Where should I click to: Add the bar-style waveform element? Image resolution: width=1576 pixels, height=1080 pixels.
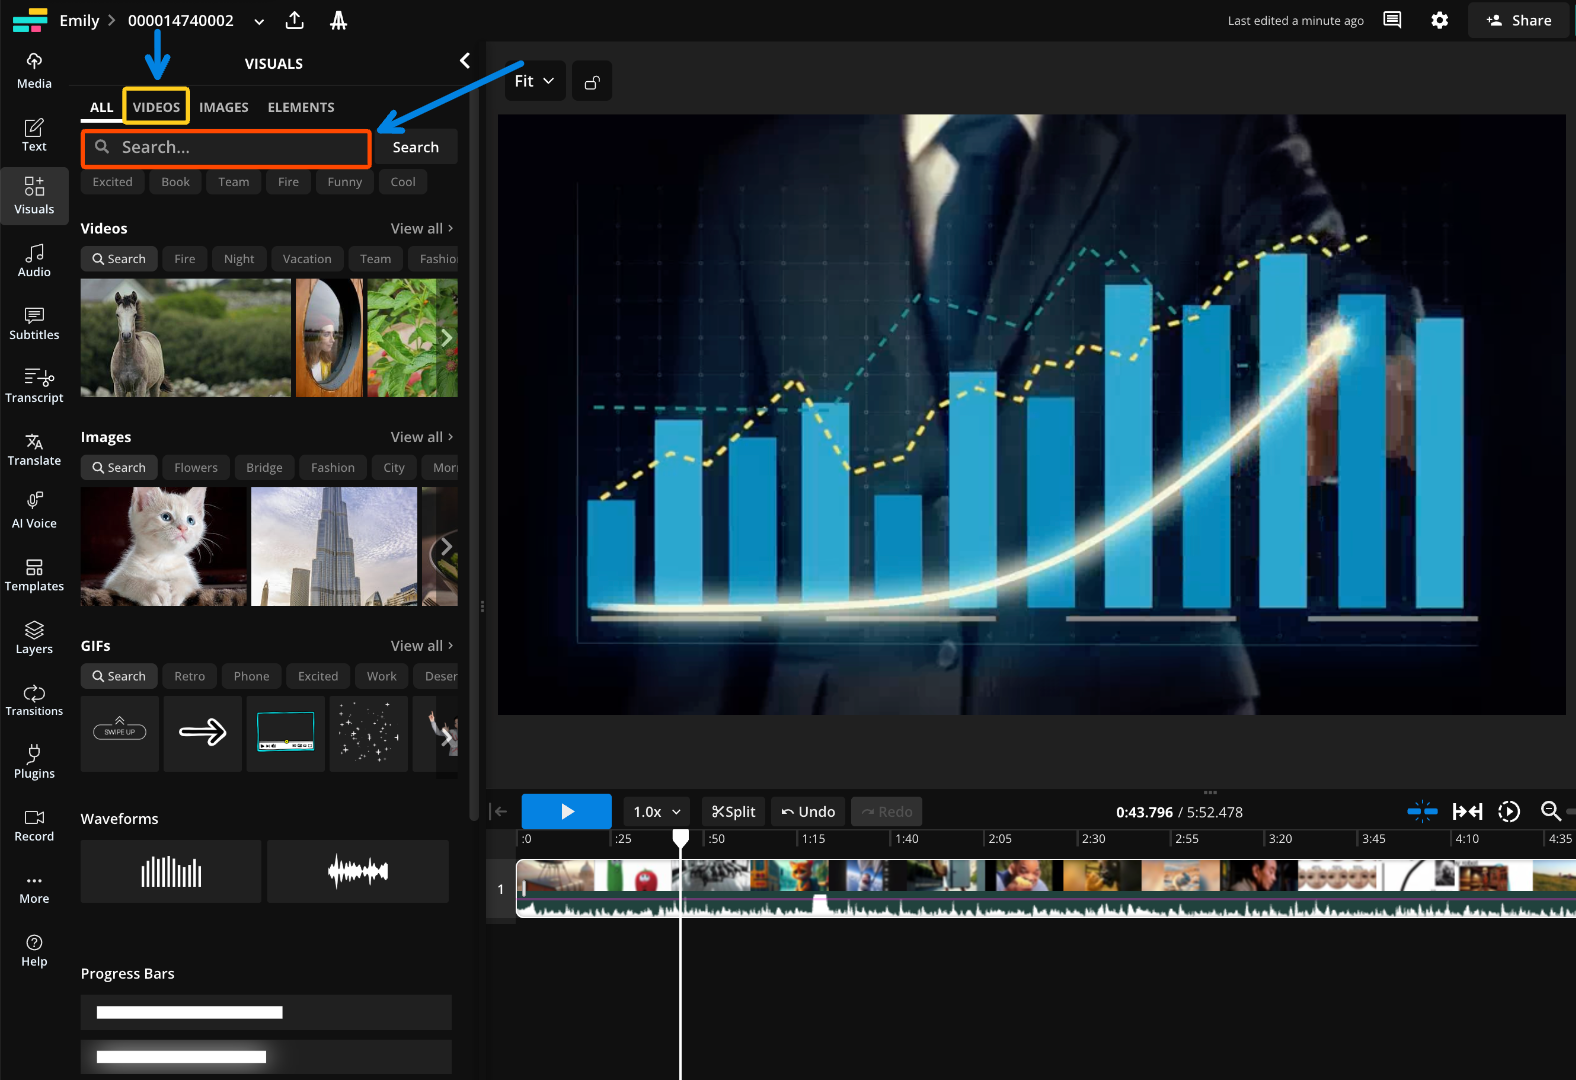(x=171, y=872)
